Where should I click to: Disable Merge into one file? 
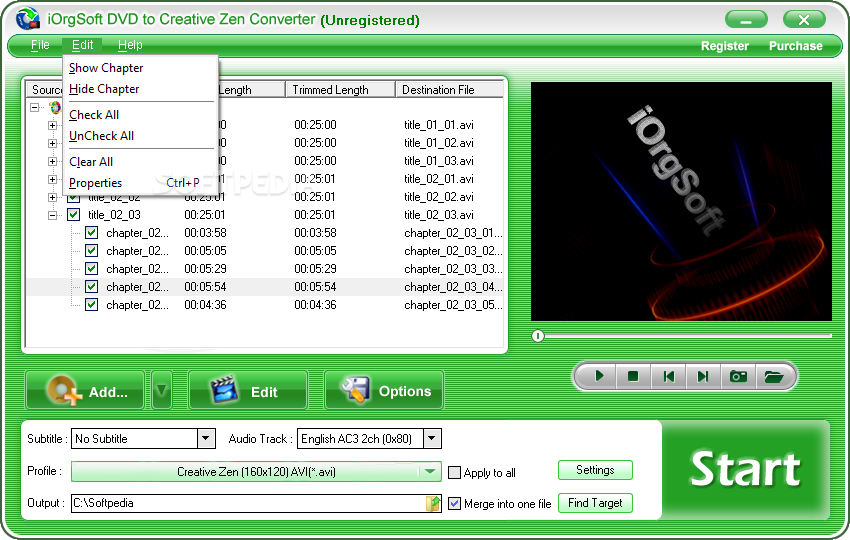[454, 504]
